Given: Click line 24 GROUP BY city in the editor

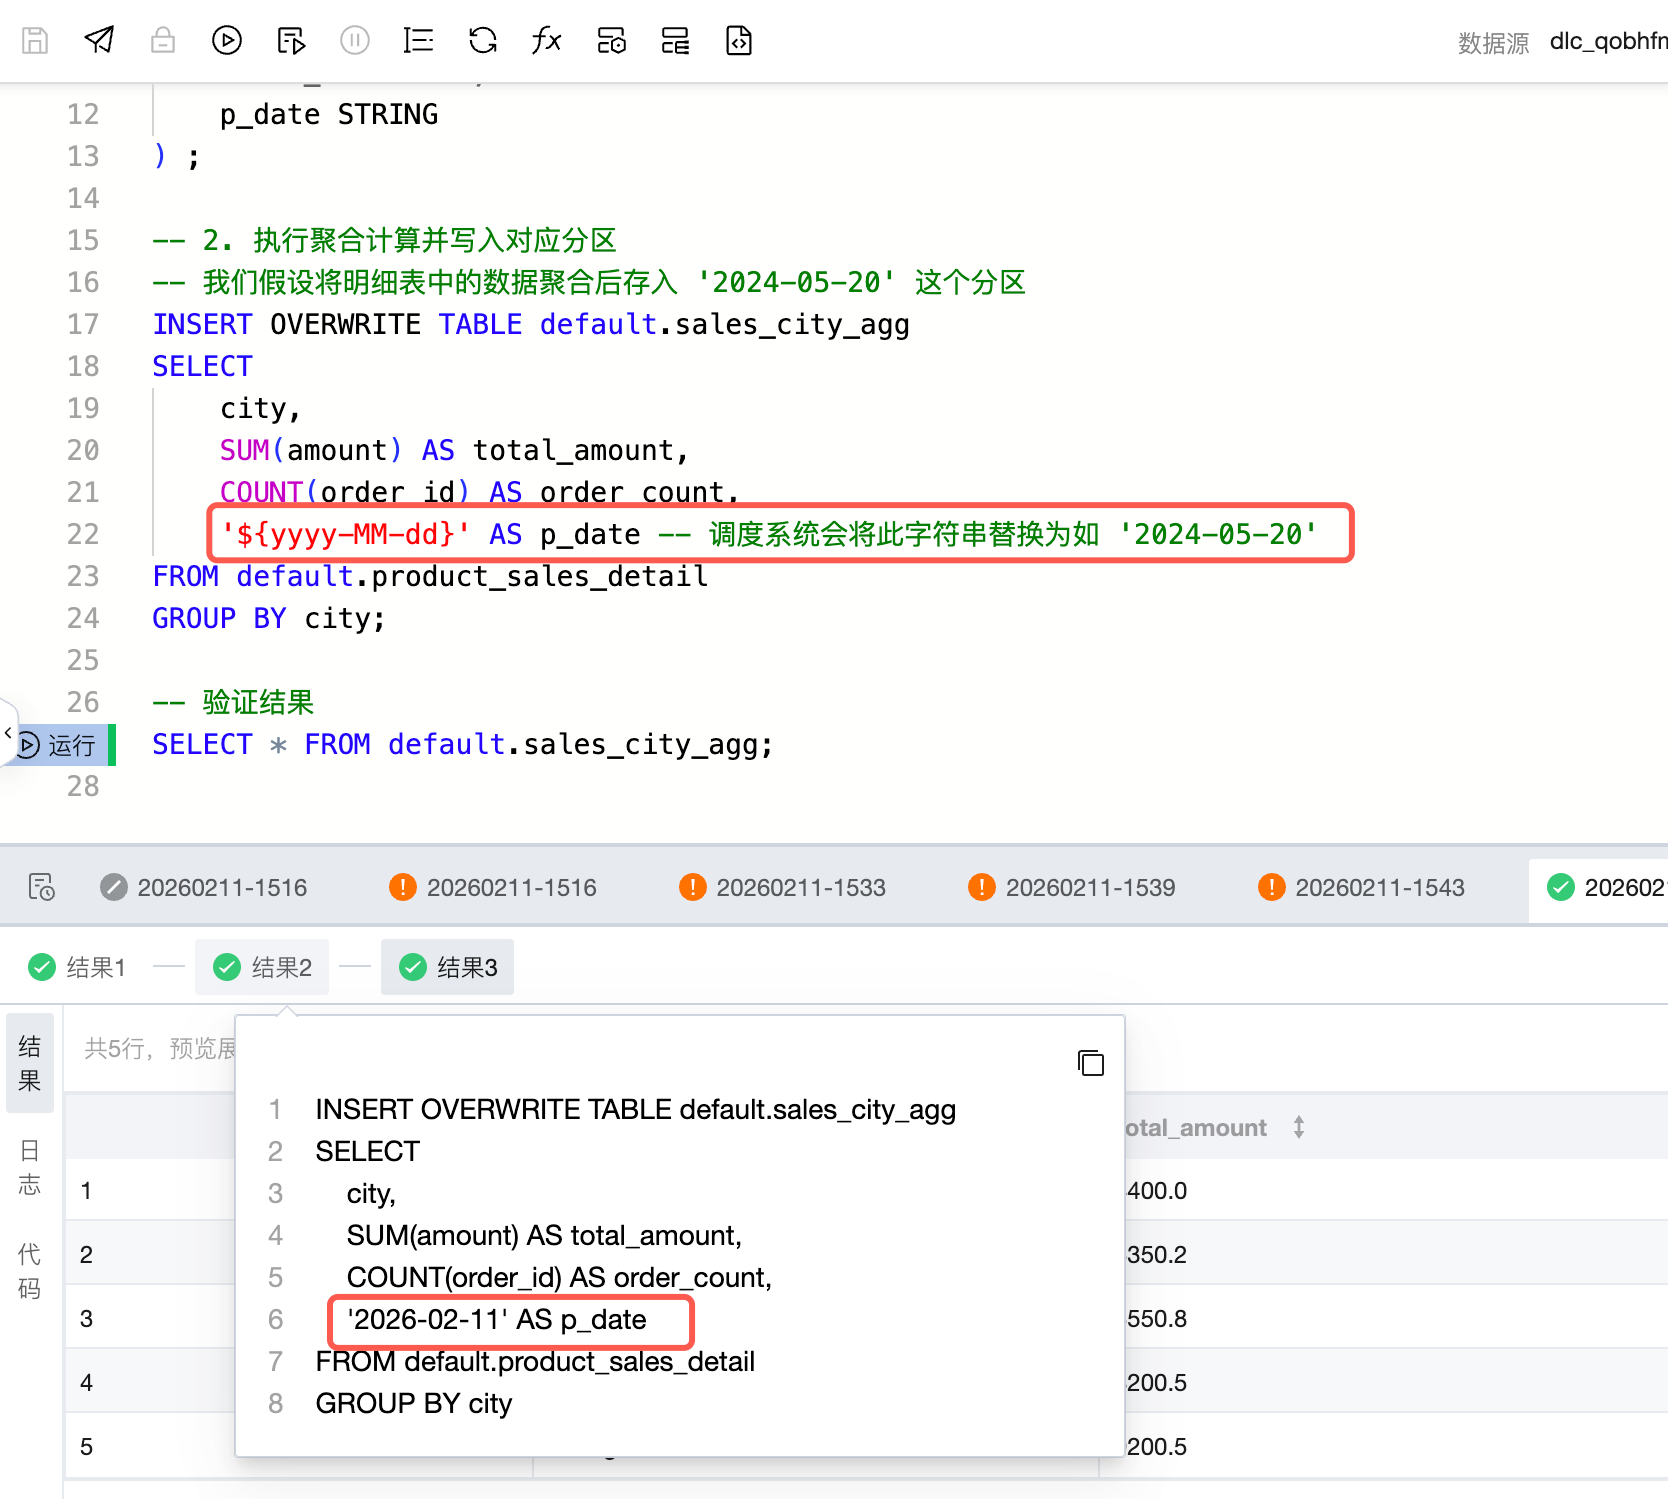Looking at the screenshot, I should [x=269, y=619].
